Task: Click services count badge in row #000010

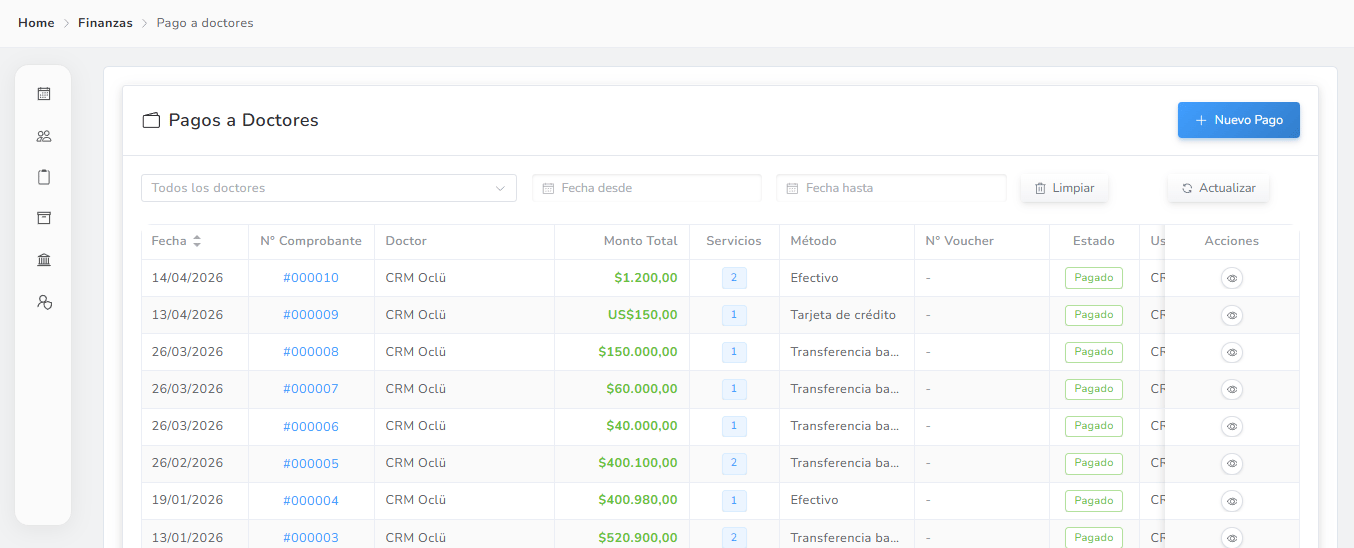Action: pos(734,278)
